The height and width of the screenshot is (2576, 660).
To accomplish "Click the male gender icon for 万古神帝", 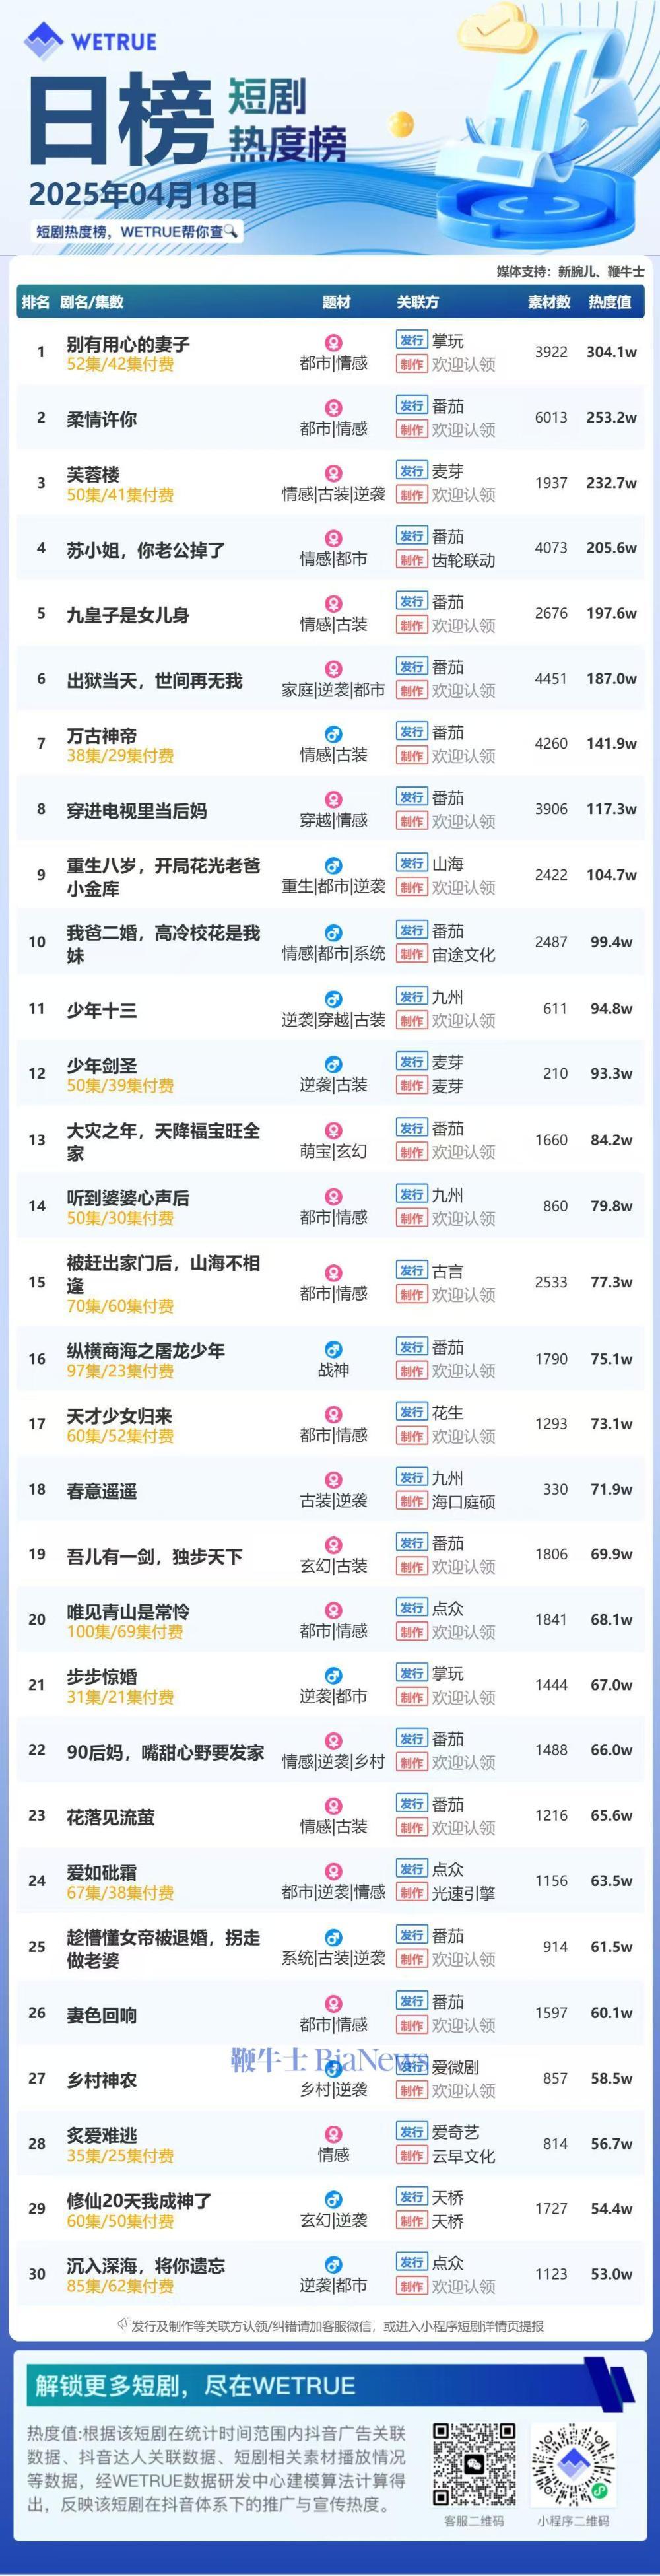I will [334, 734].
